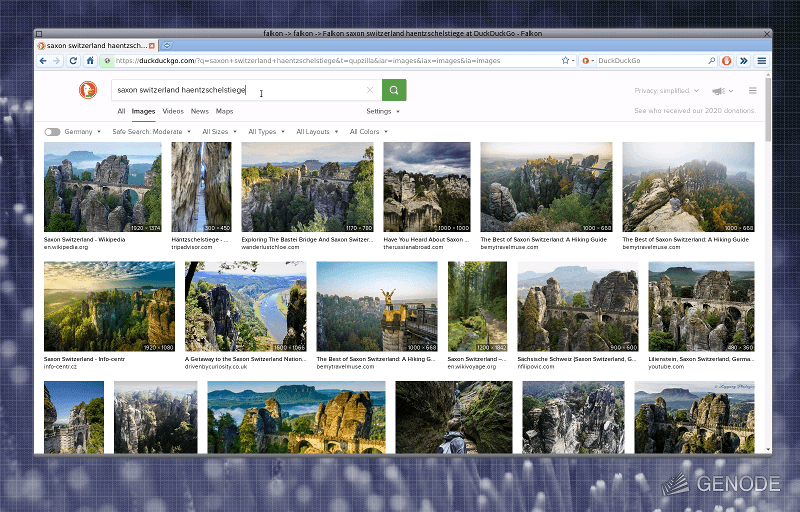The height and width of the screenshot is (512, 800).
Task: Toggle the Germany region switch
Action: click(52, 132)
